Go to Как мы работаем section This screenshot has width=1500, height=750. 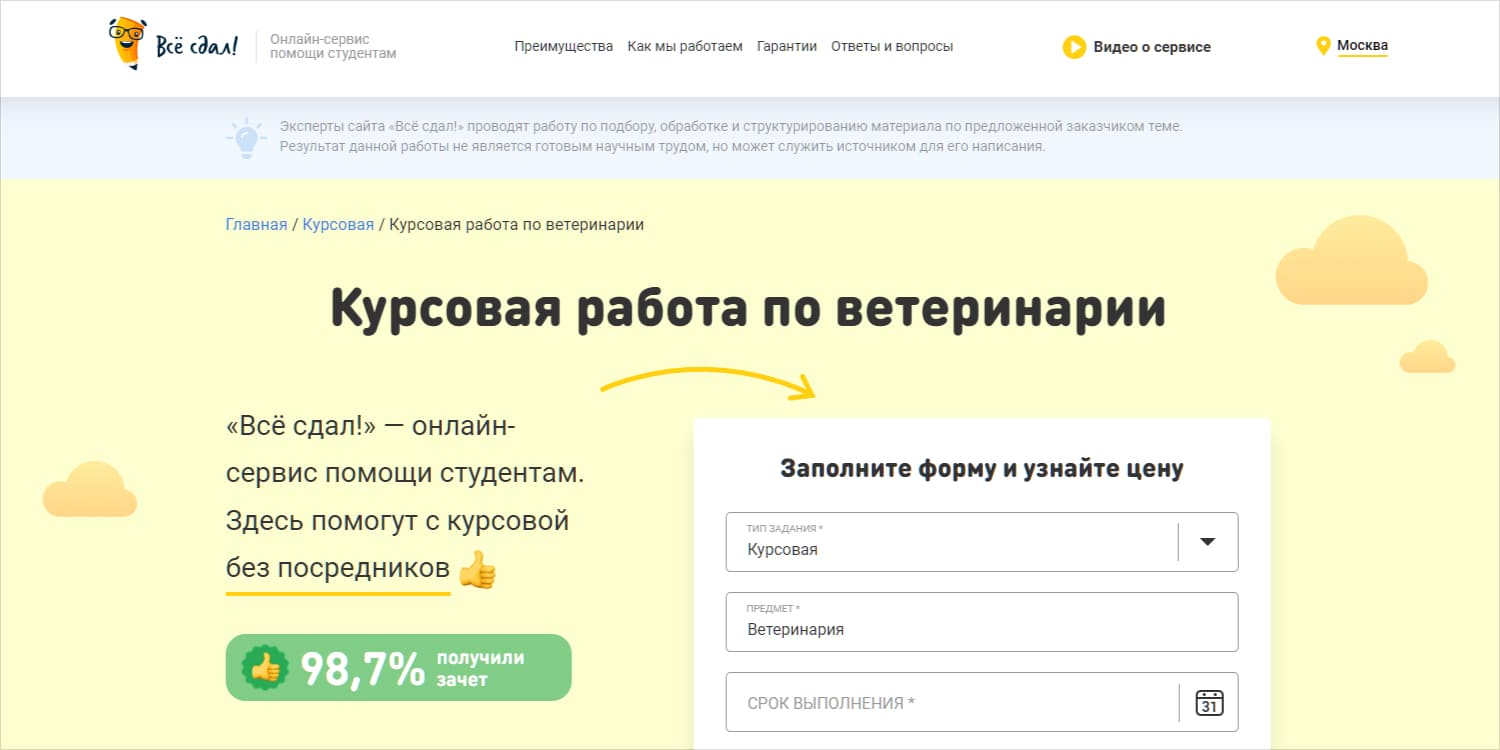(x=684, y=46)
